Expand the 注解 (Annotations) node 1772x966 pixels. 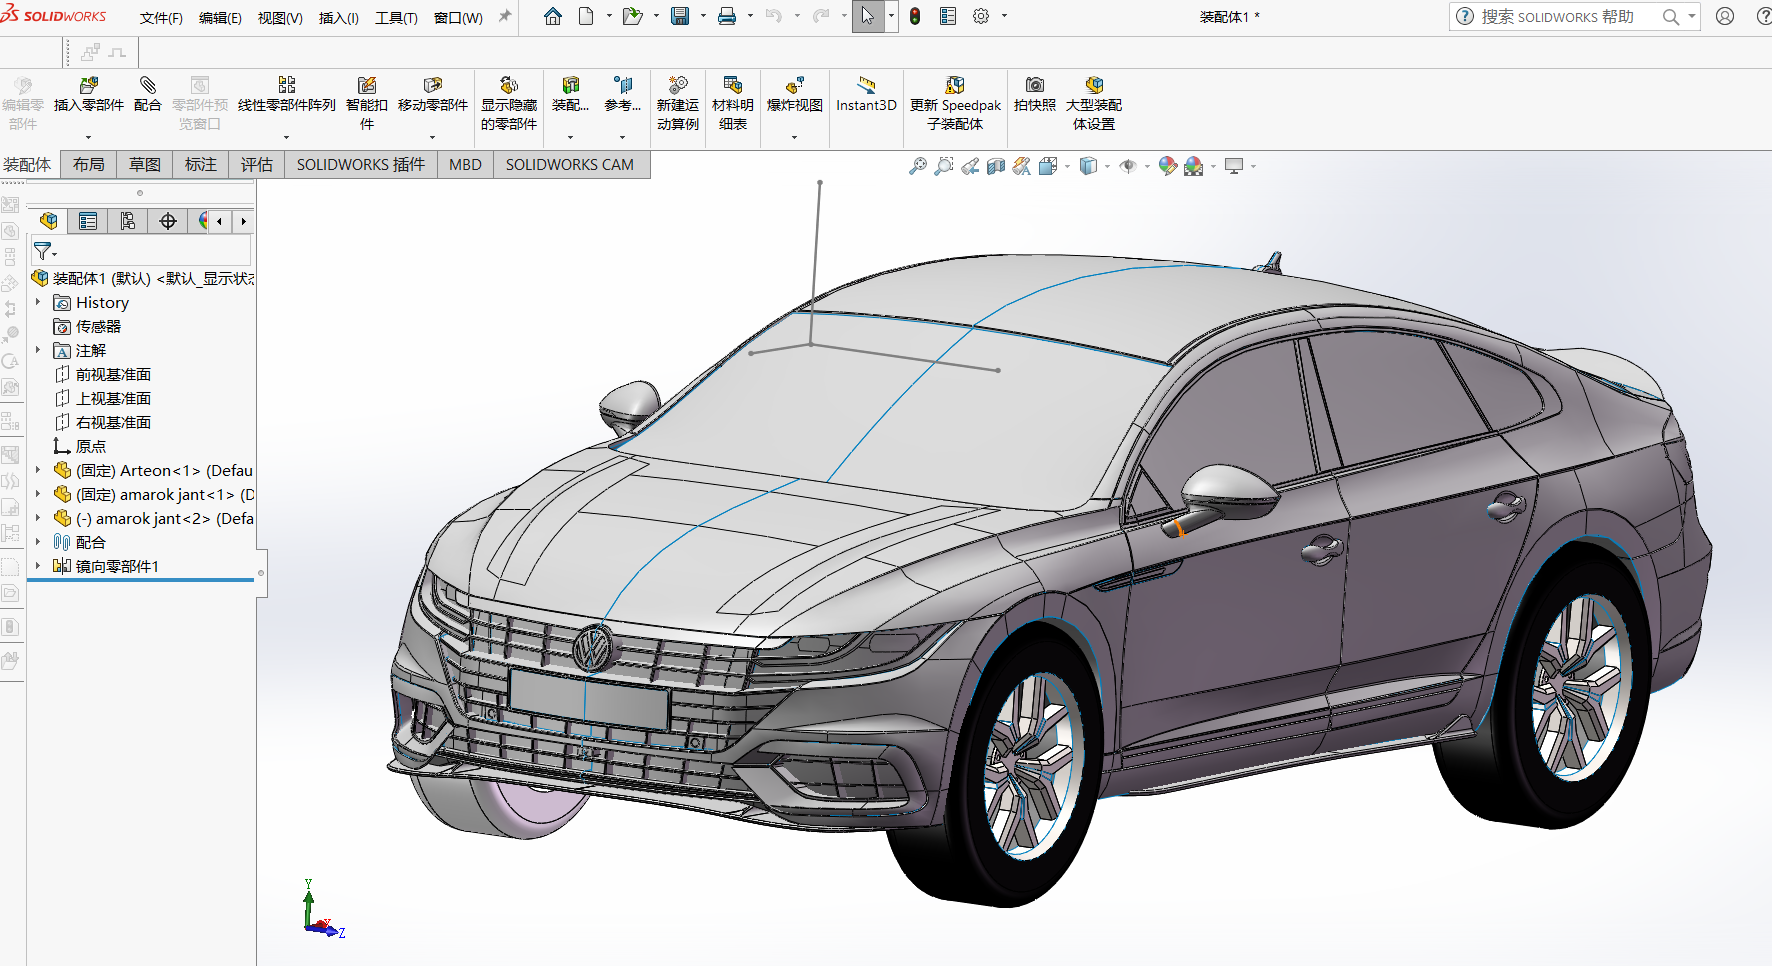pyautogui.click(x=38, y=350)
